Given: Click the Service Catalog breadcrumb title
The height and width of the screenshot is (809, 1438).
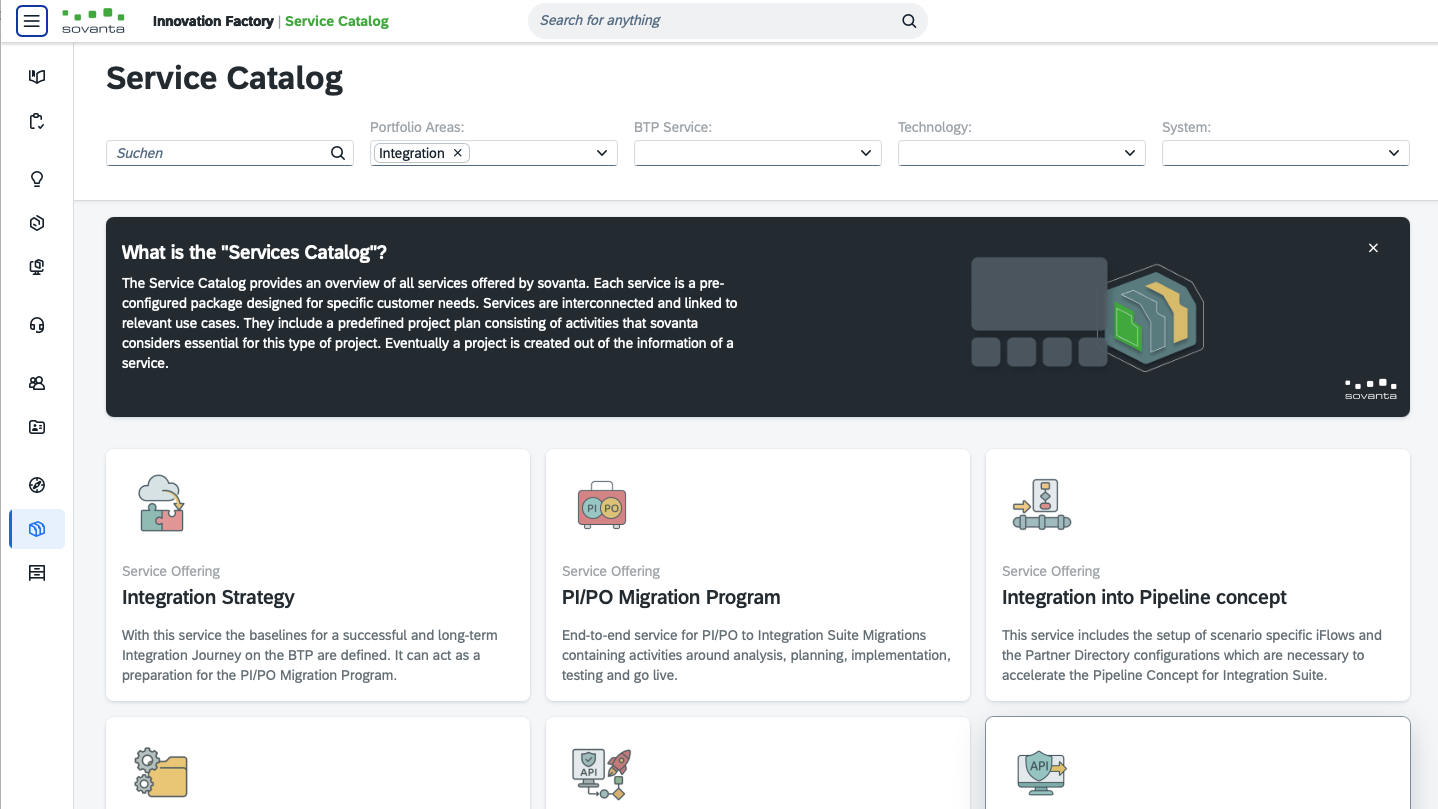Looking at the screenshot, I should [337, 21].
